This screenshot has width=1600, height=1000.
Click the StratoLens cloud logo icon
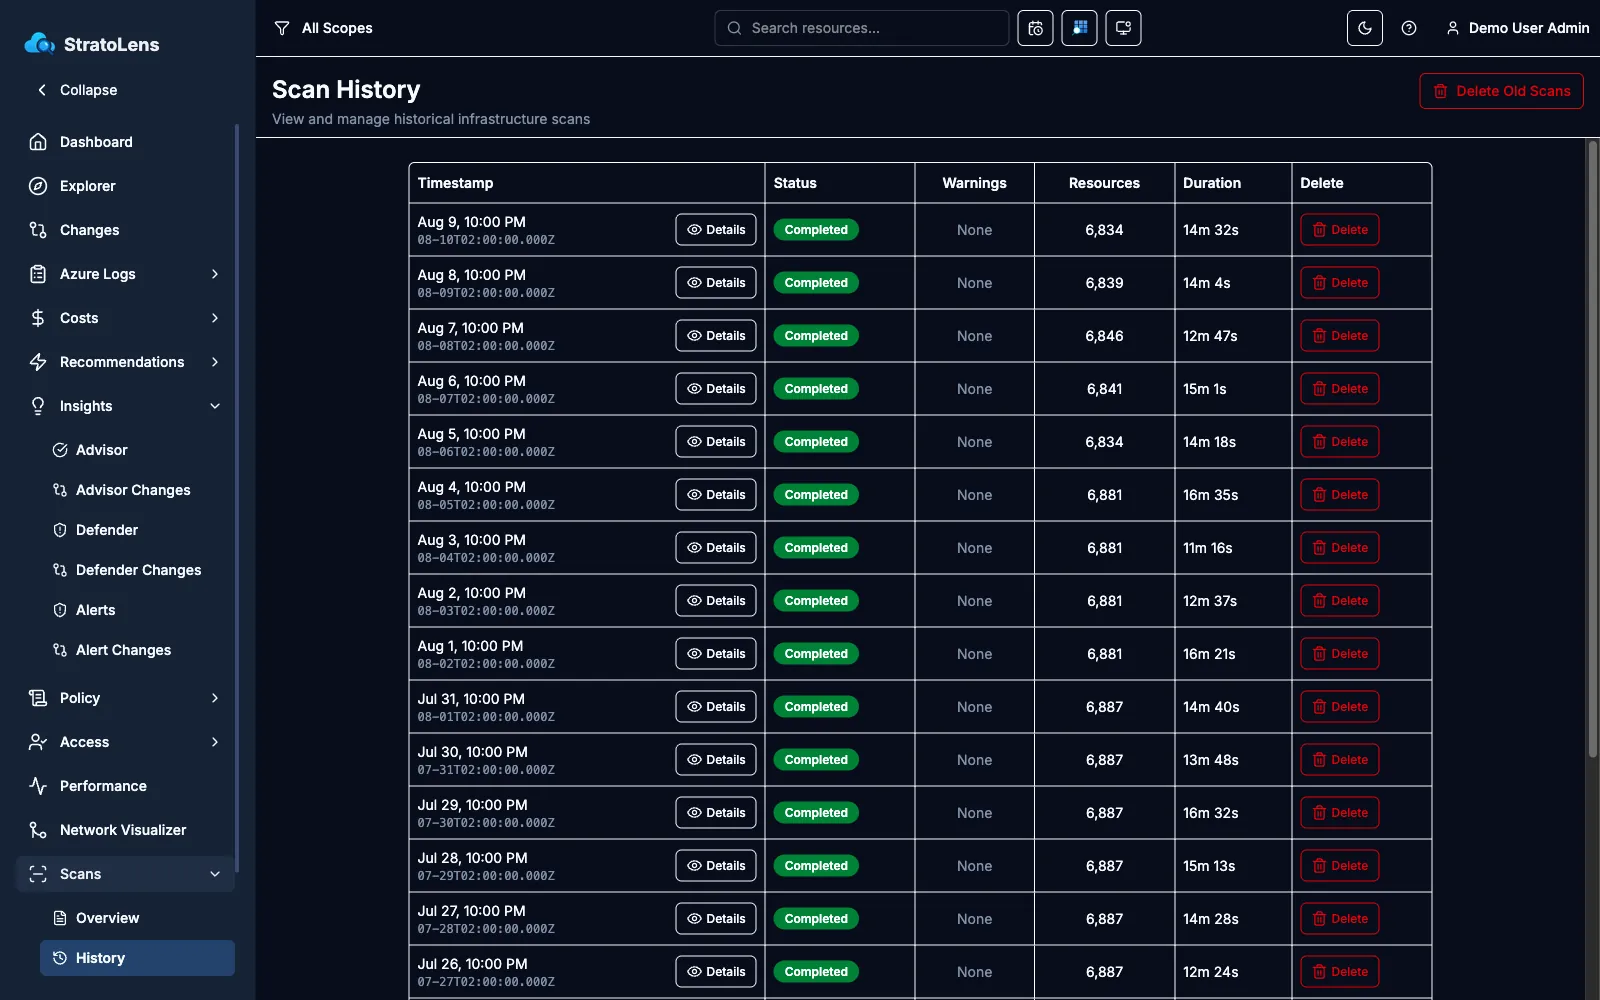coord(39,43)
